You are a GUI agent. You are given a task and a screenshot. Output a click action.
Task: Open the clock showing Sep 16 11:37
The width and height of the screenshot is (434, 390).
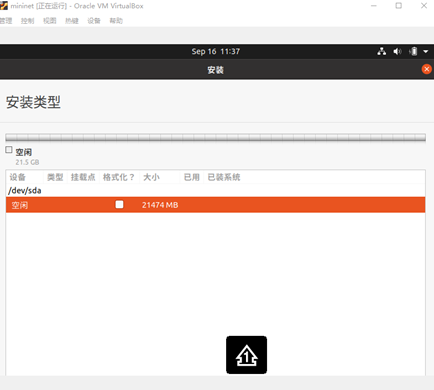[215, 51]
